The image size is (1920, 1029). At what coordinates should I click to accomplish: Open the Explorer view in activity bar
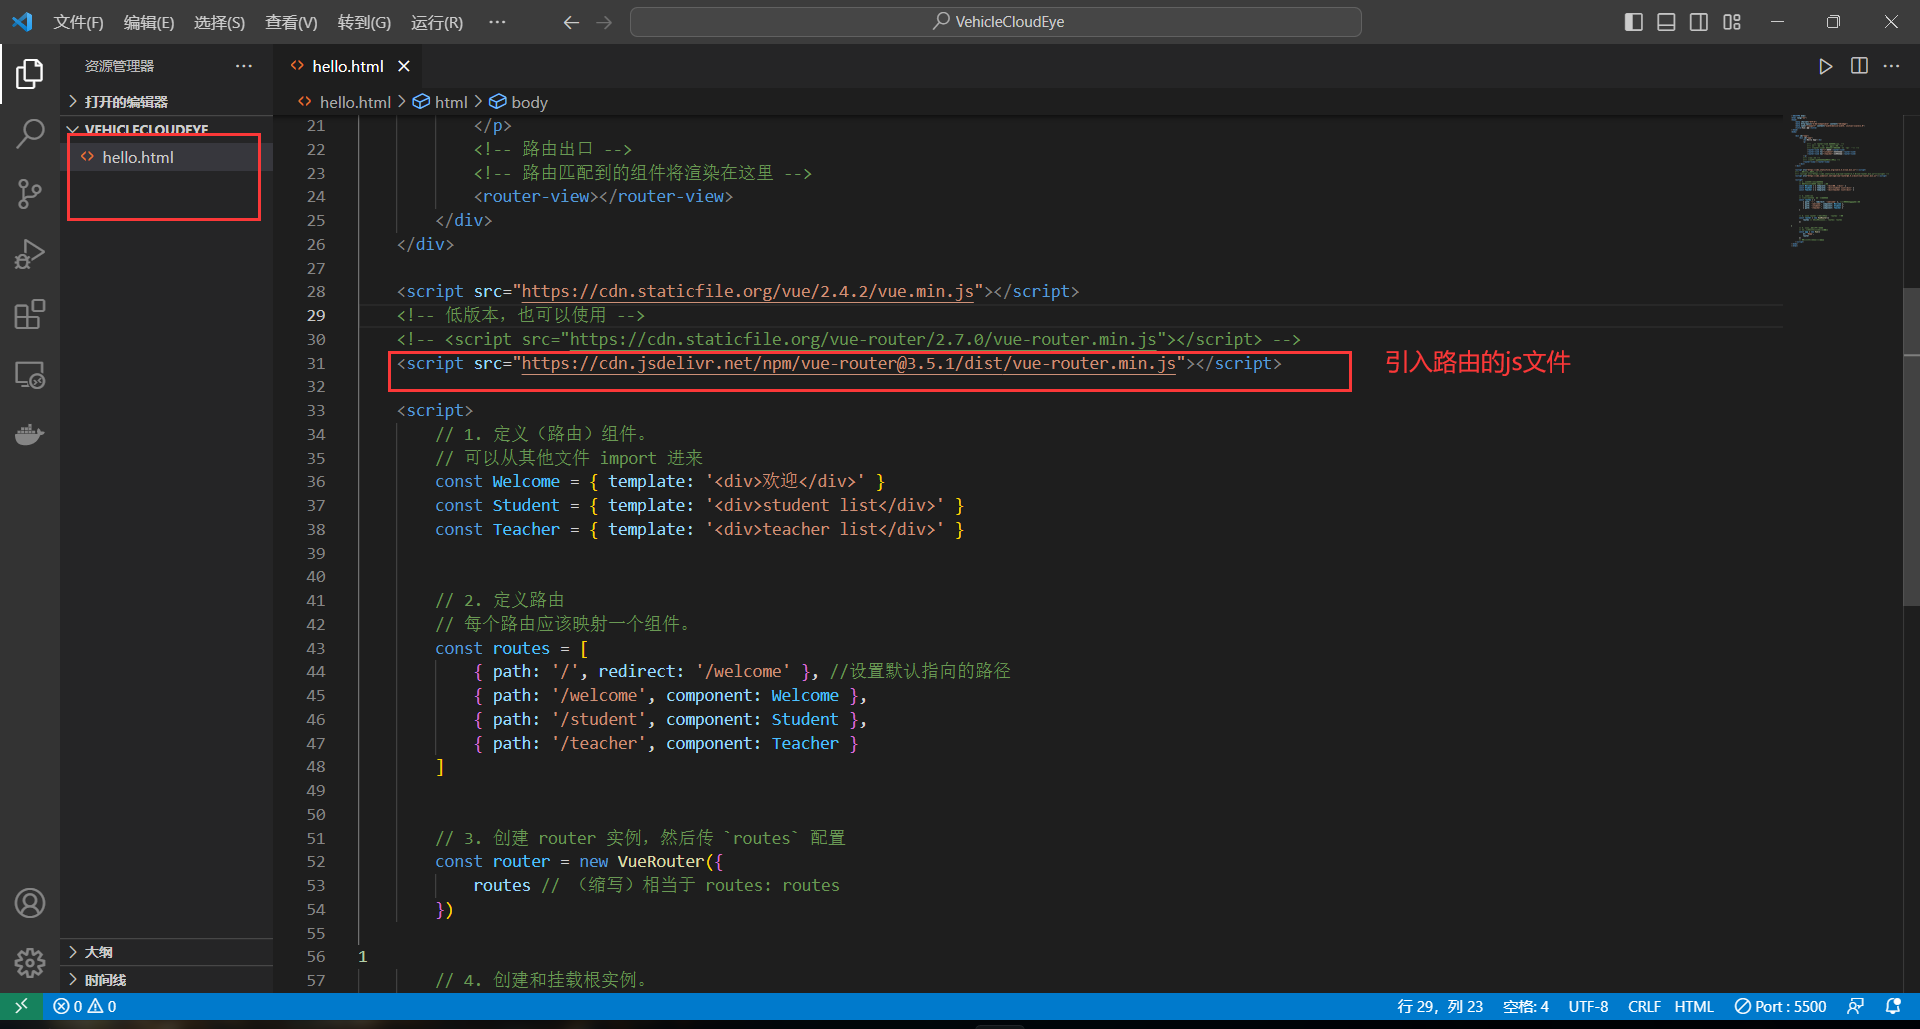click(30, 74)
